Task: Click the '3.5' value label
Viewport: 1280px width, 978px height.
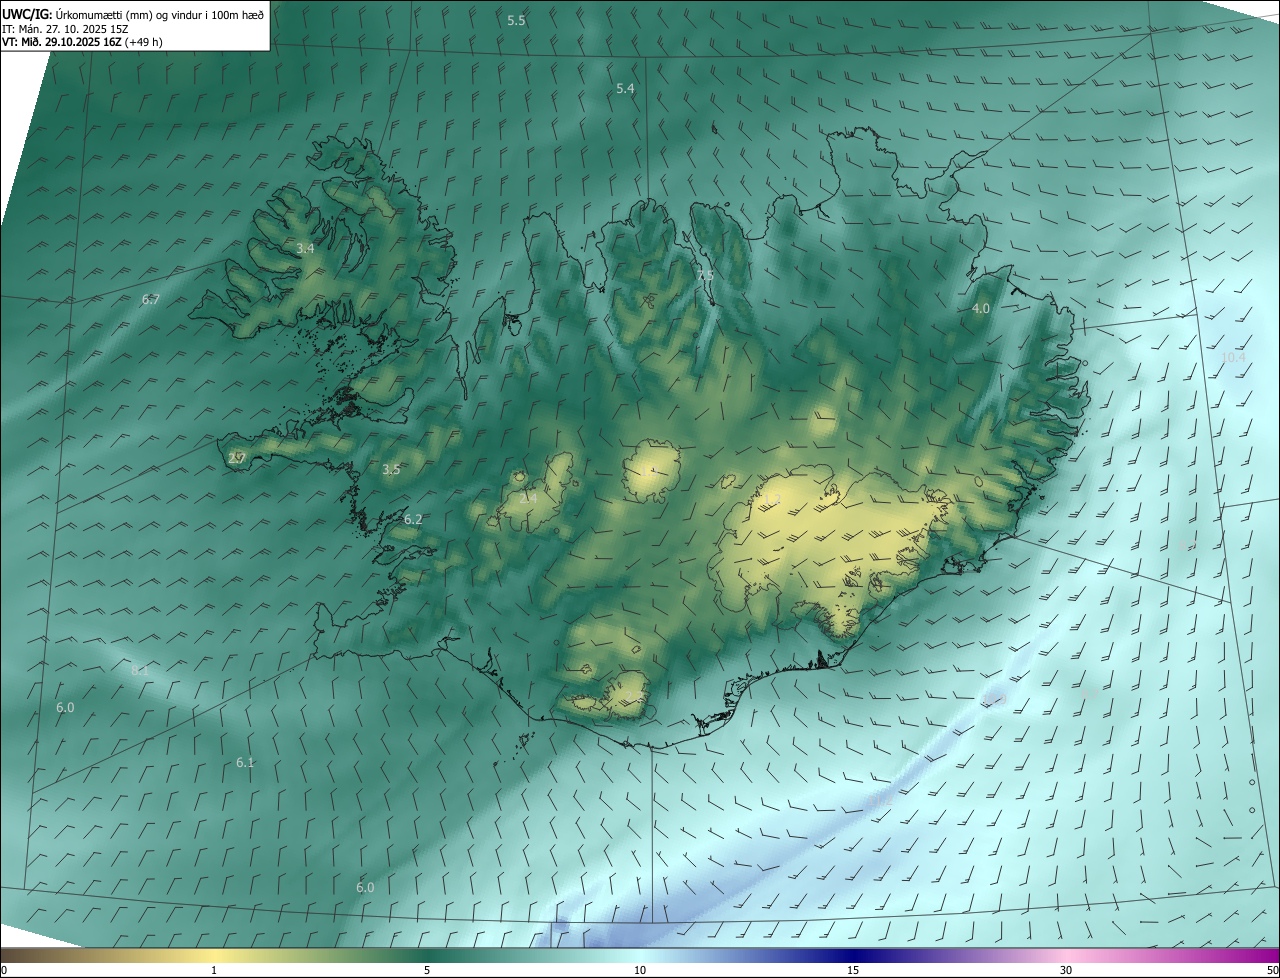Action: (391, 469)
